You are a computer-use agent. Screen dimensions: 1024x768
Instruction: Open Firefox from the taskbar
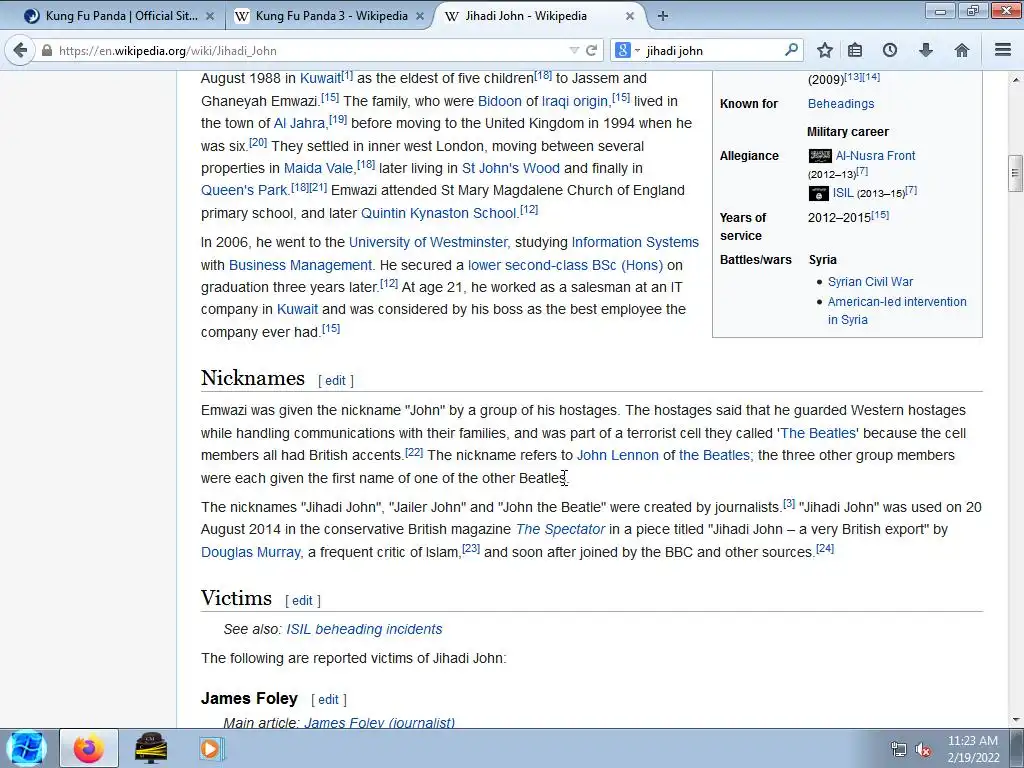pos(89,748)
